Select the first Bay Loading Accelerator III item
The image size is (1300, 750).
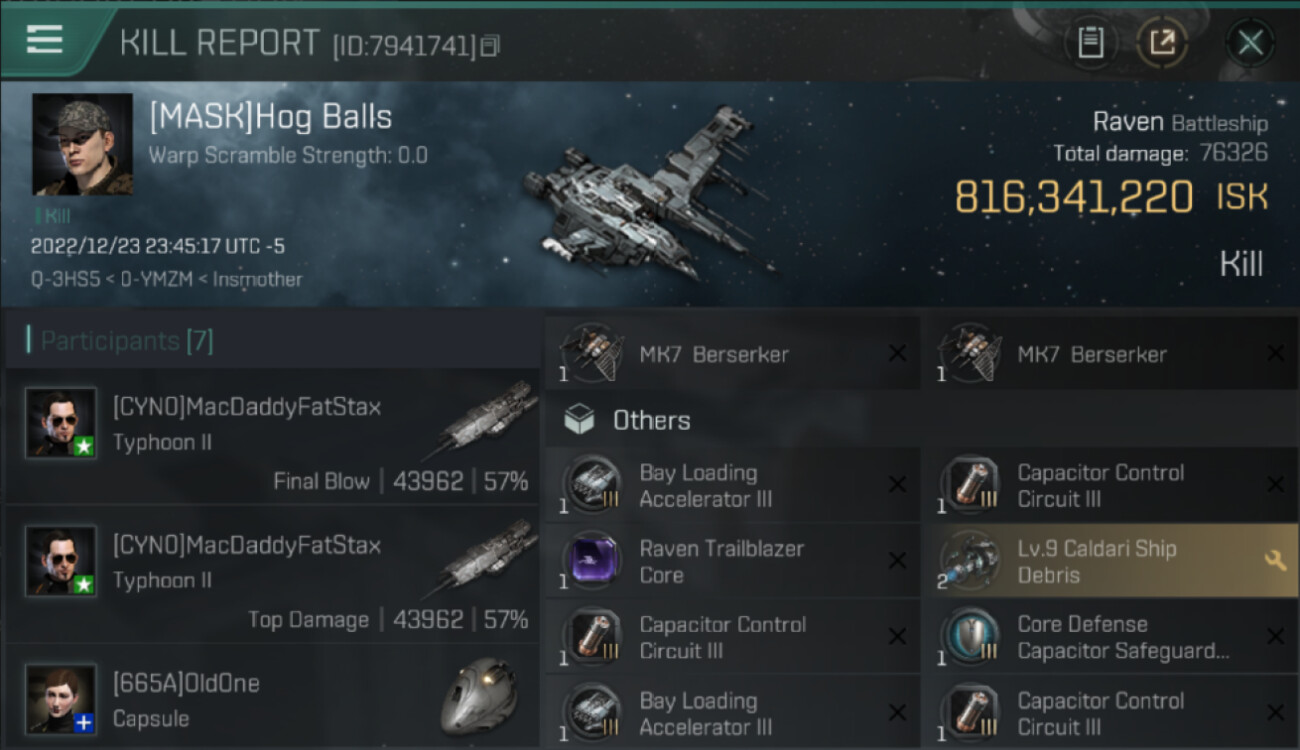[730, 485]
